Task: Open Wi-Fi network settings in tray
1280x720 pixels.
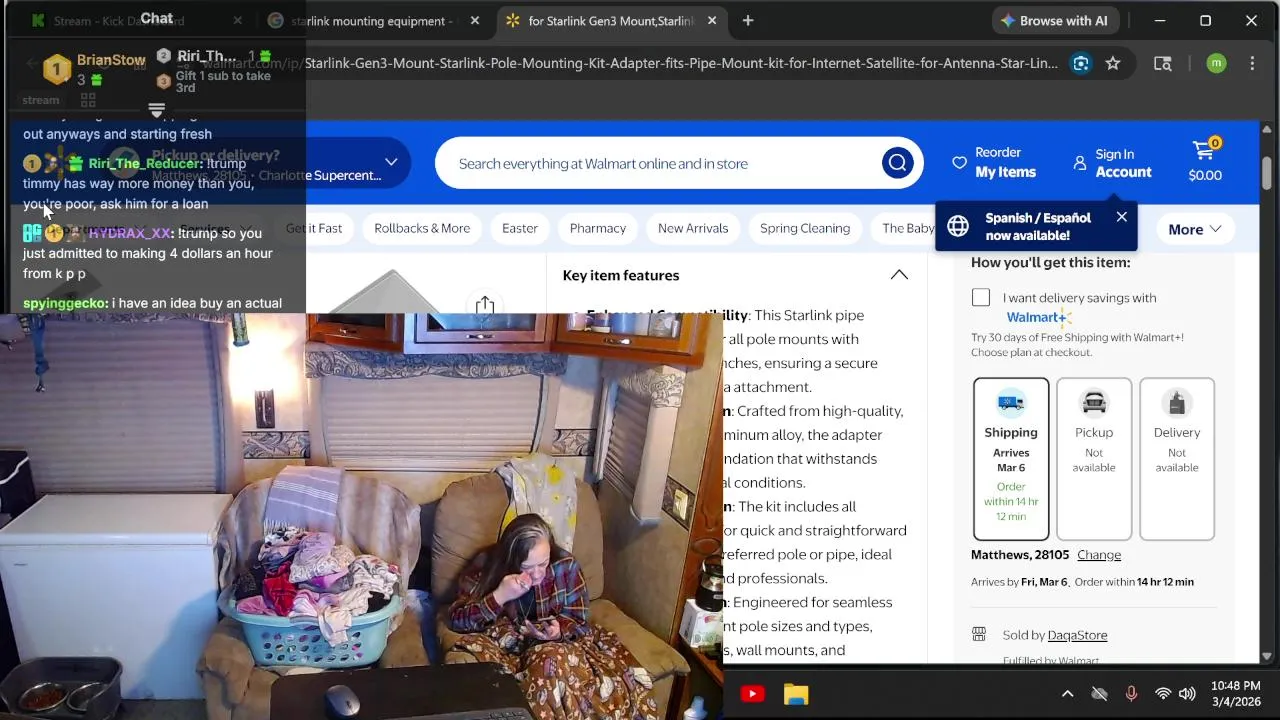Action: (1162, 694)
